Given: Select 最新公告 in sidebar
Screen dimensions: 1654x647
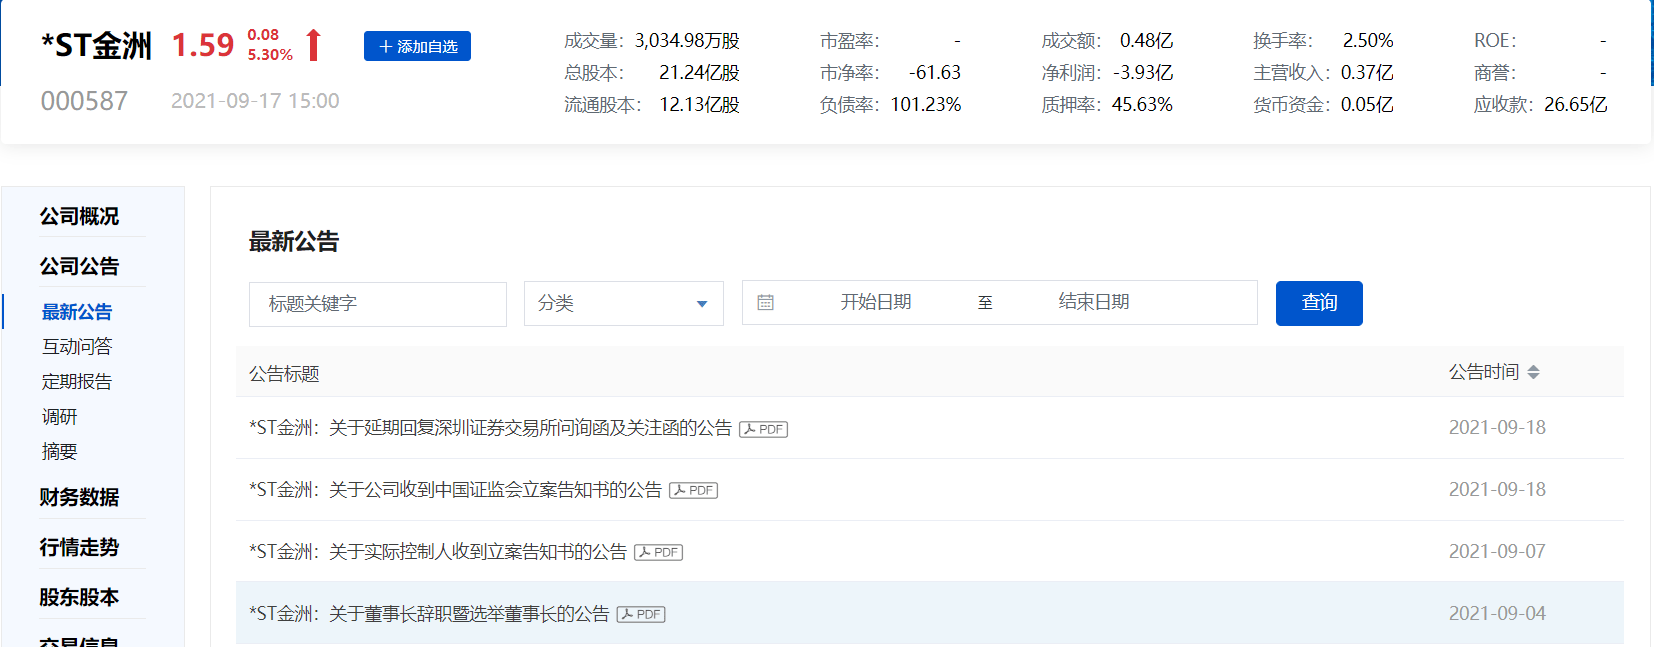Looking at the screenshot, I should click(77, 312).
